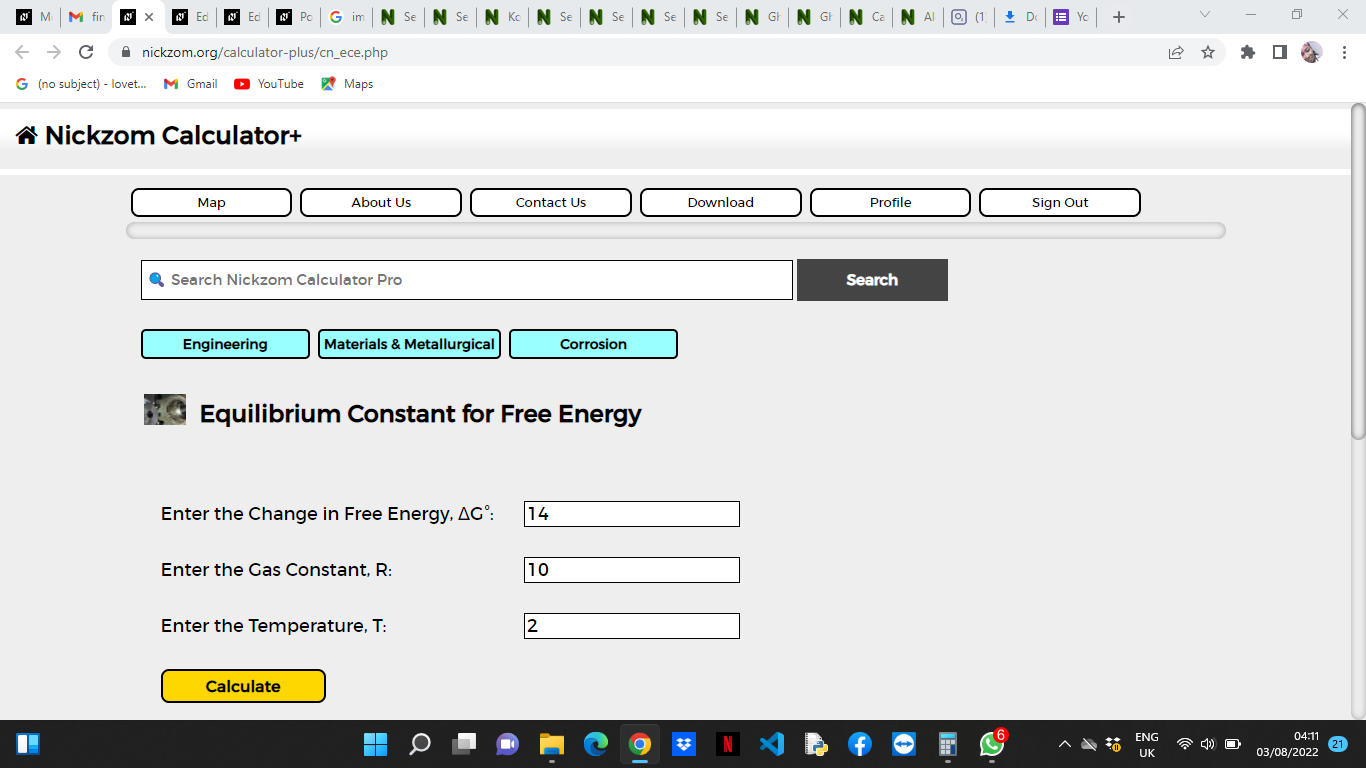Share this page using the share icon
The width and height of the screenshot is (1366, 768).
point(1176,52)
